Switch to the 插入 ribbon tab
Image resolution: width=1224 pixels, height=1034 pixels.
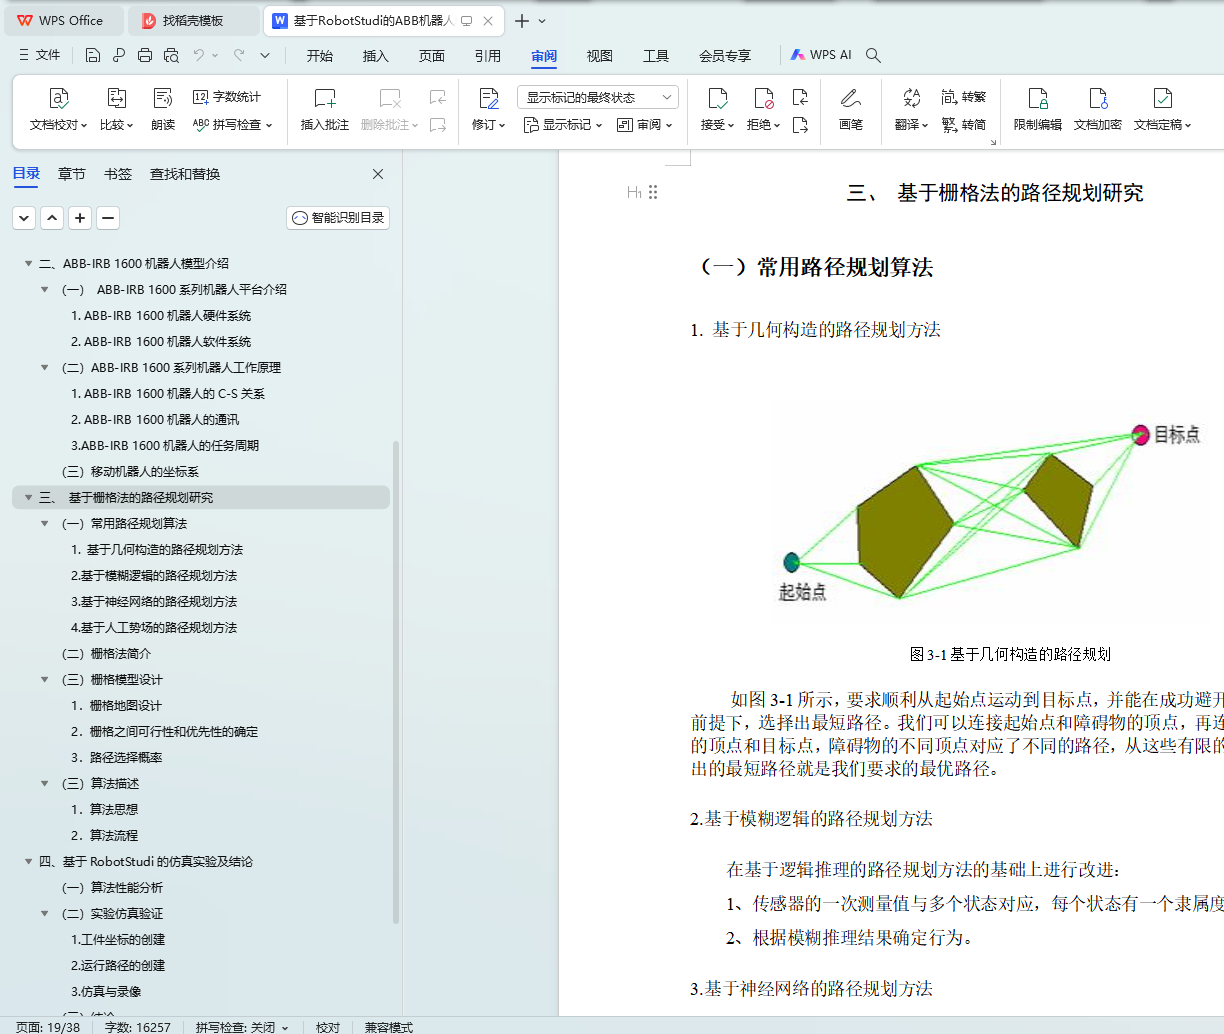[376, 56]
